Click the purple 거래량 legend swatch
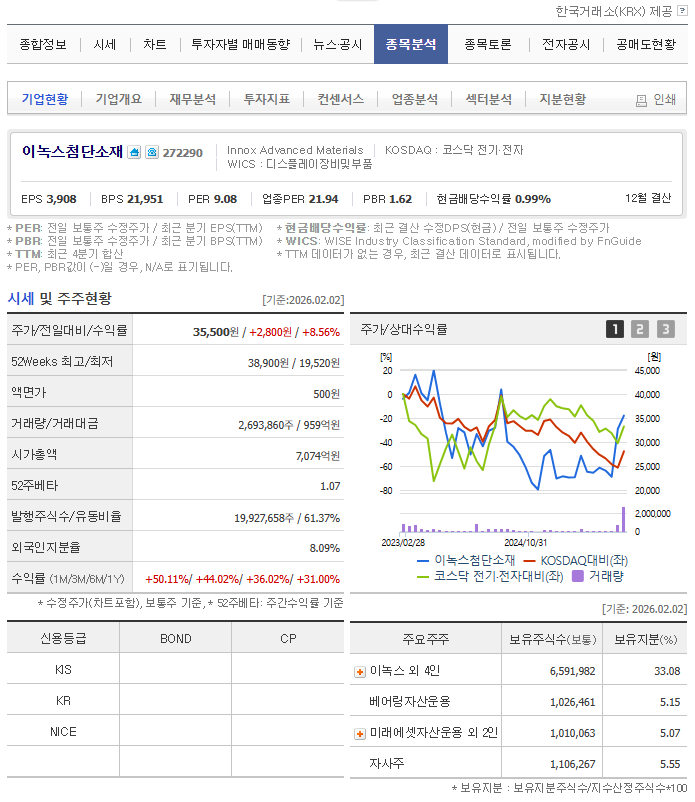Image resolution: width=695 pixels, height=802 pixels. coord(577,576)
